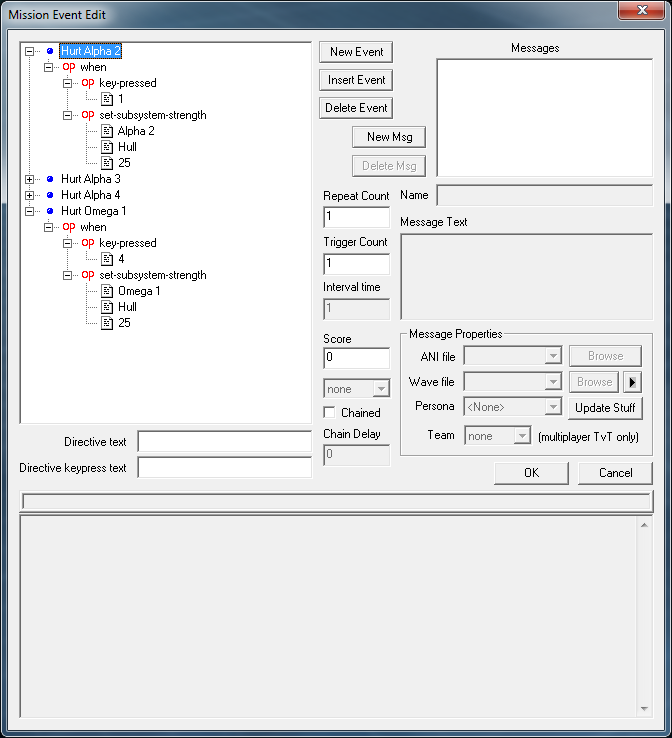
Task: Click the Directive text input field
Action: [224, 441]
